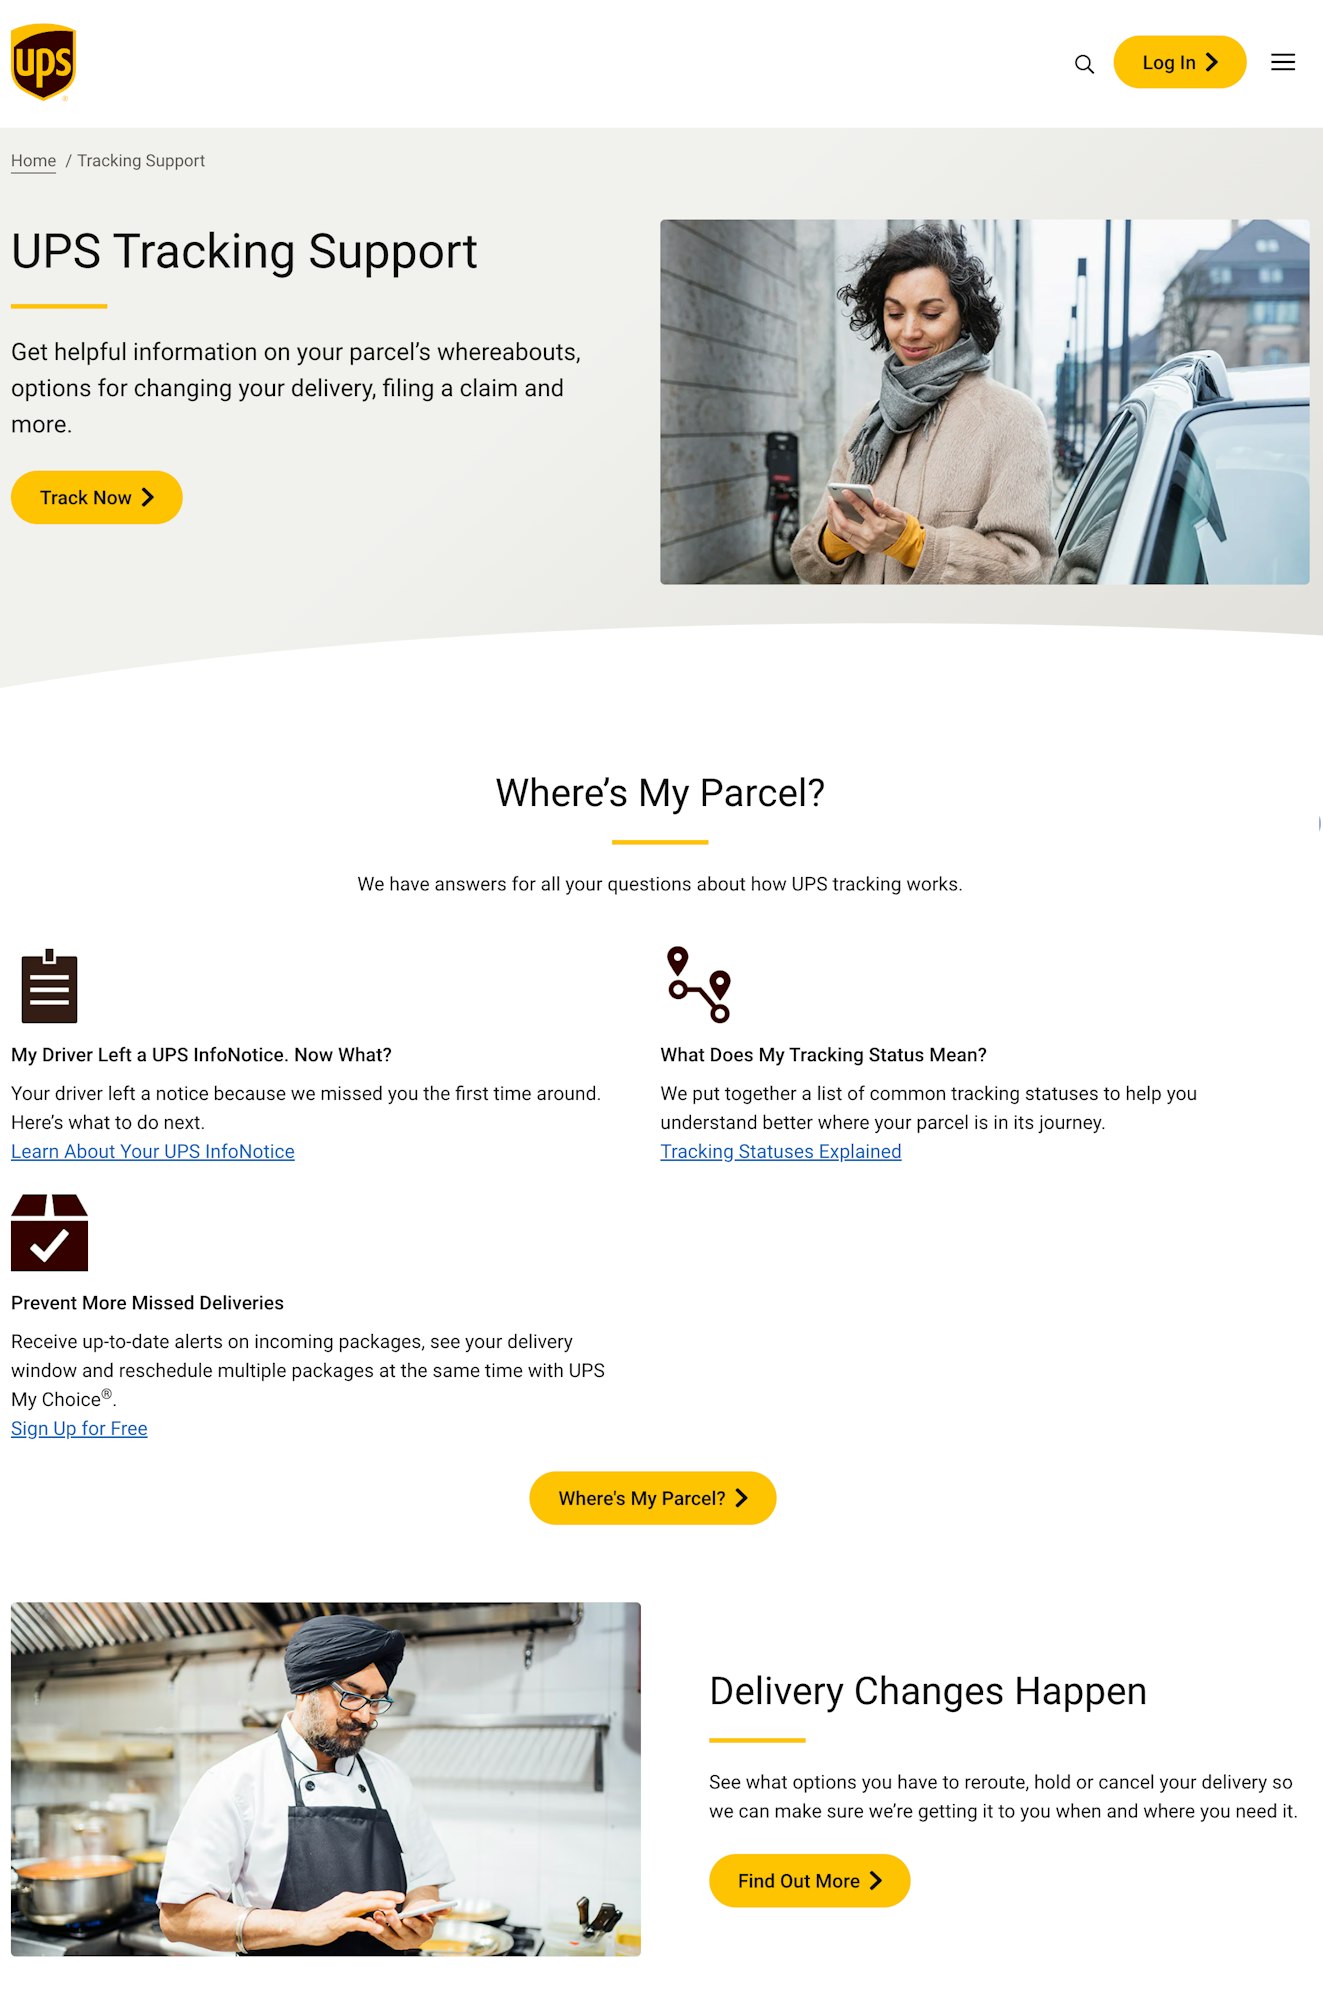Screen dimensions: 1323x2003
Task: Click the parcel checkmark box icon
Action: (x=49, y=1232)
